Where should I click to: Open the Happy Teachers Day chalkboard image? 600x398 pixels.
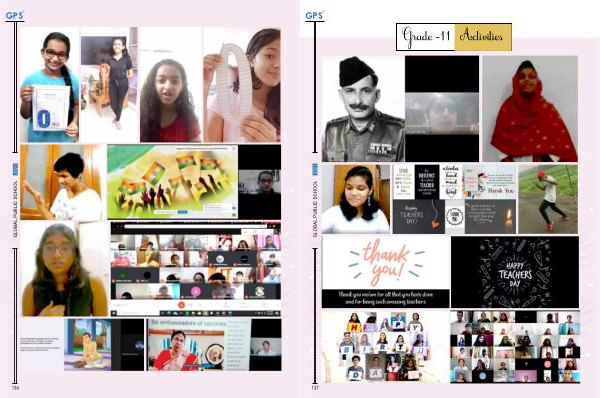[515, 272]
